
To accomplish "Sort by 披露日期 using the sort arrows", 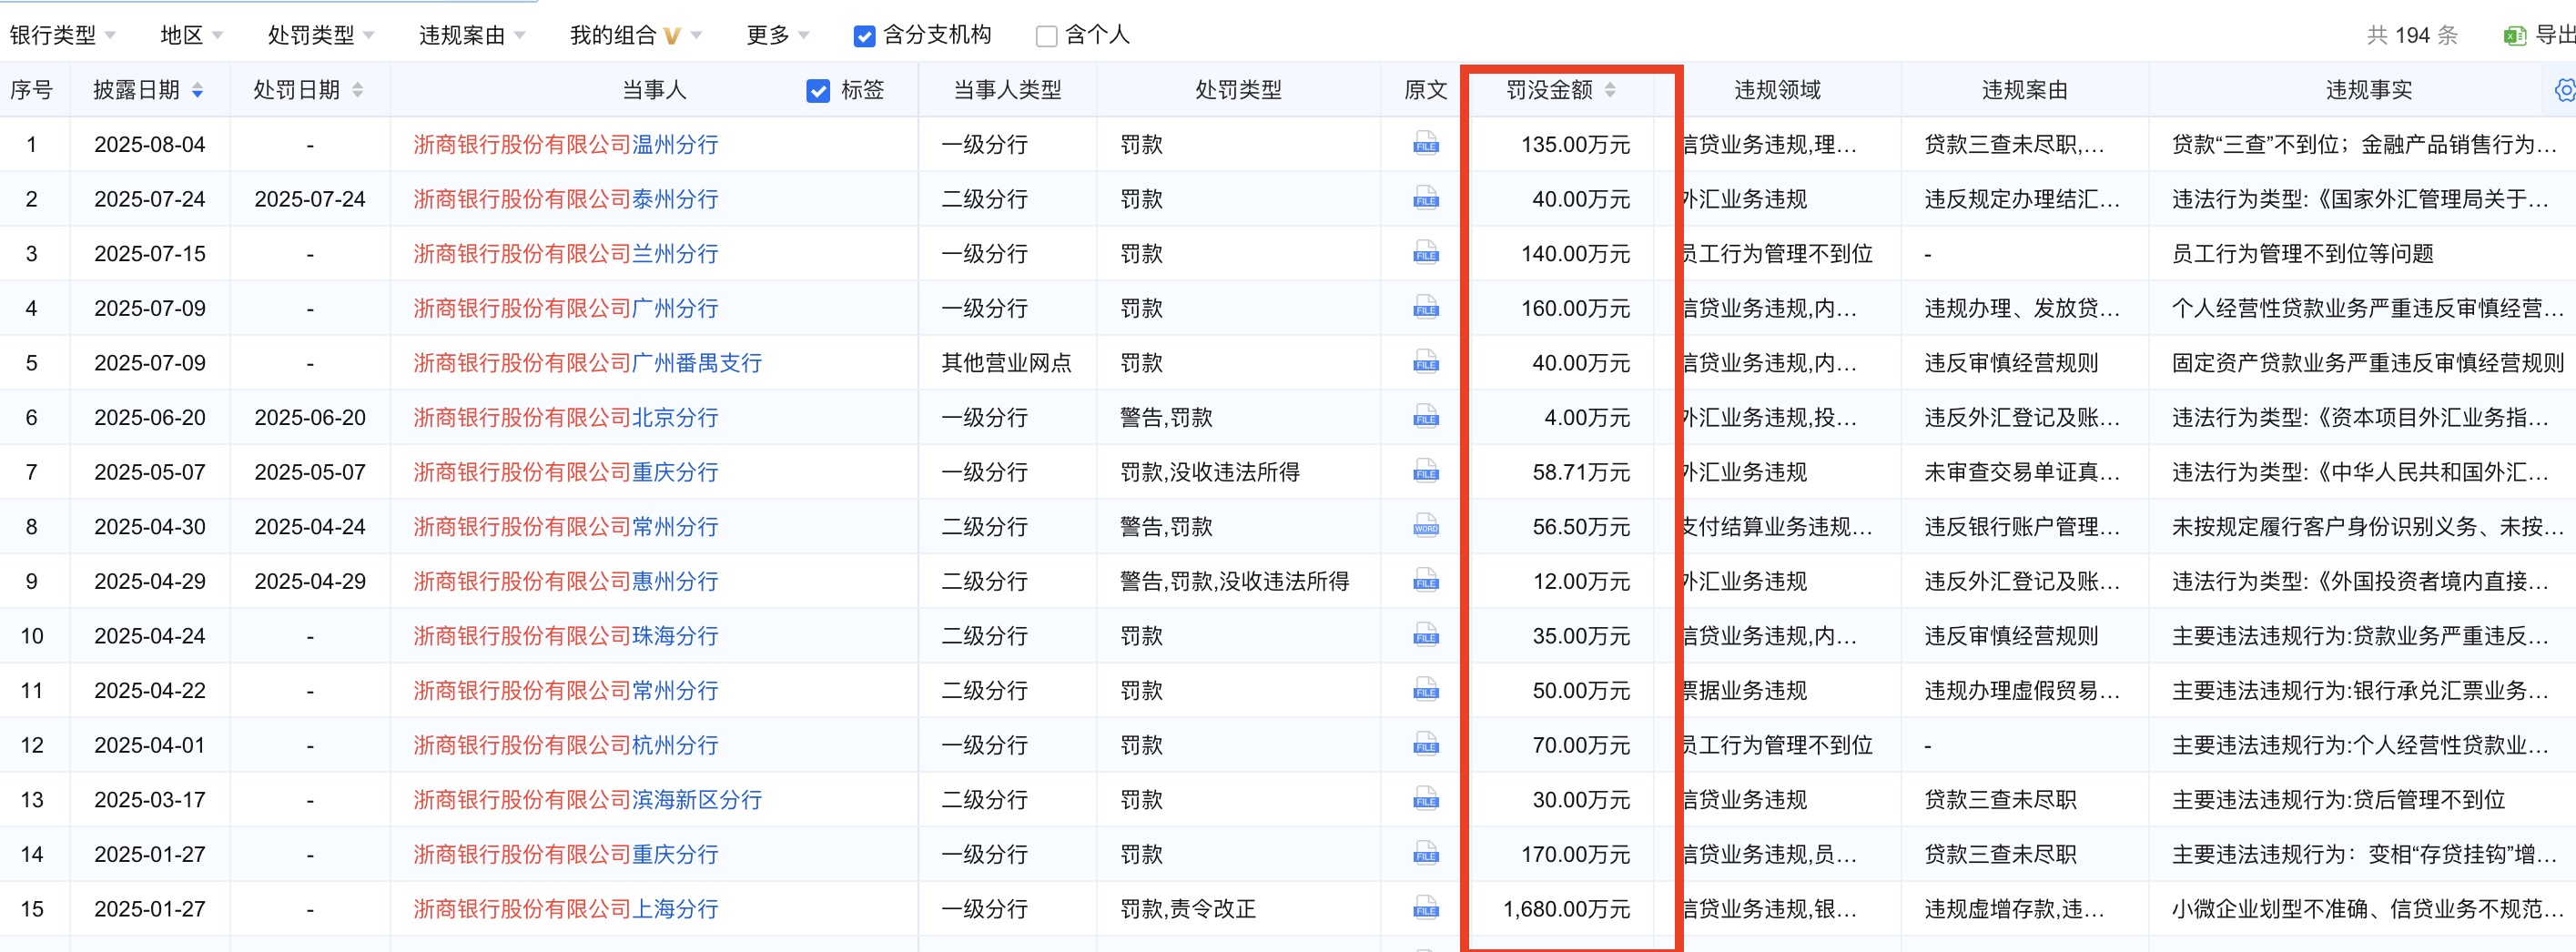I will coord(197,90).
